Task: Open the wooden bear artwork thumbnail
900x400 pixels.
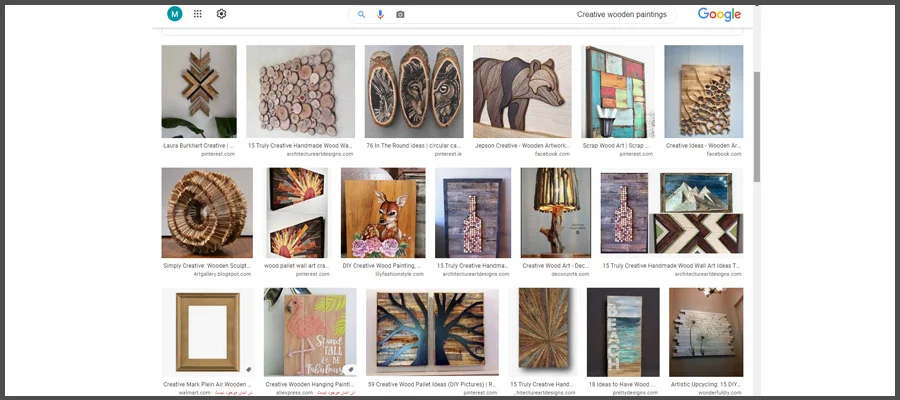Action: click(522, 91)
